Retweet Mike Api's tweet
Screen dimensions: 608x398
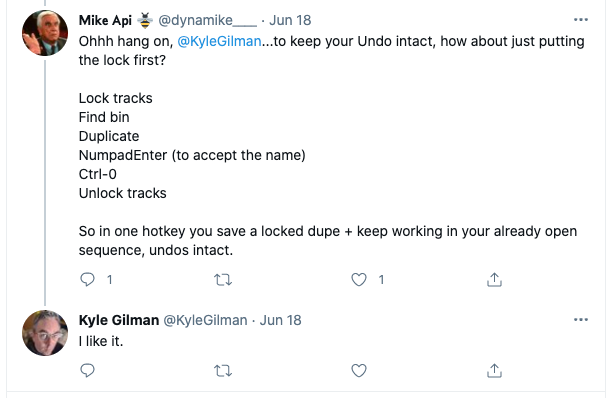point(223,279)
